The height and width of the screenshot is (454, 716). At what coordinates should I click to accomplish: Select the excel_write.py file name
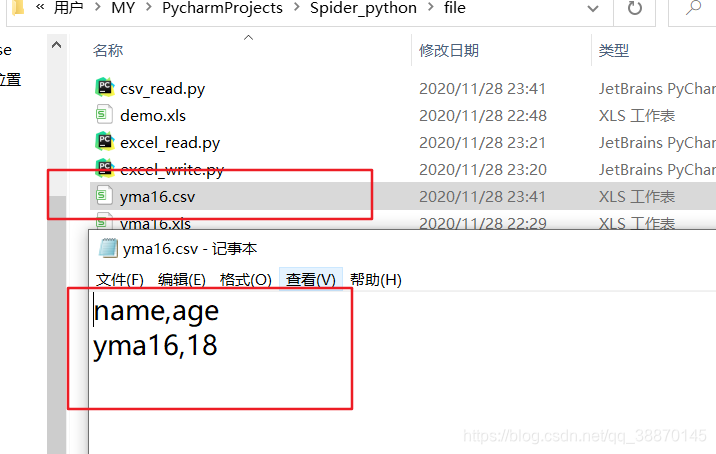click(x=172, y=169)
